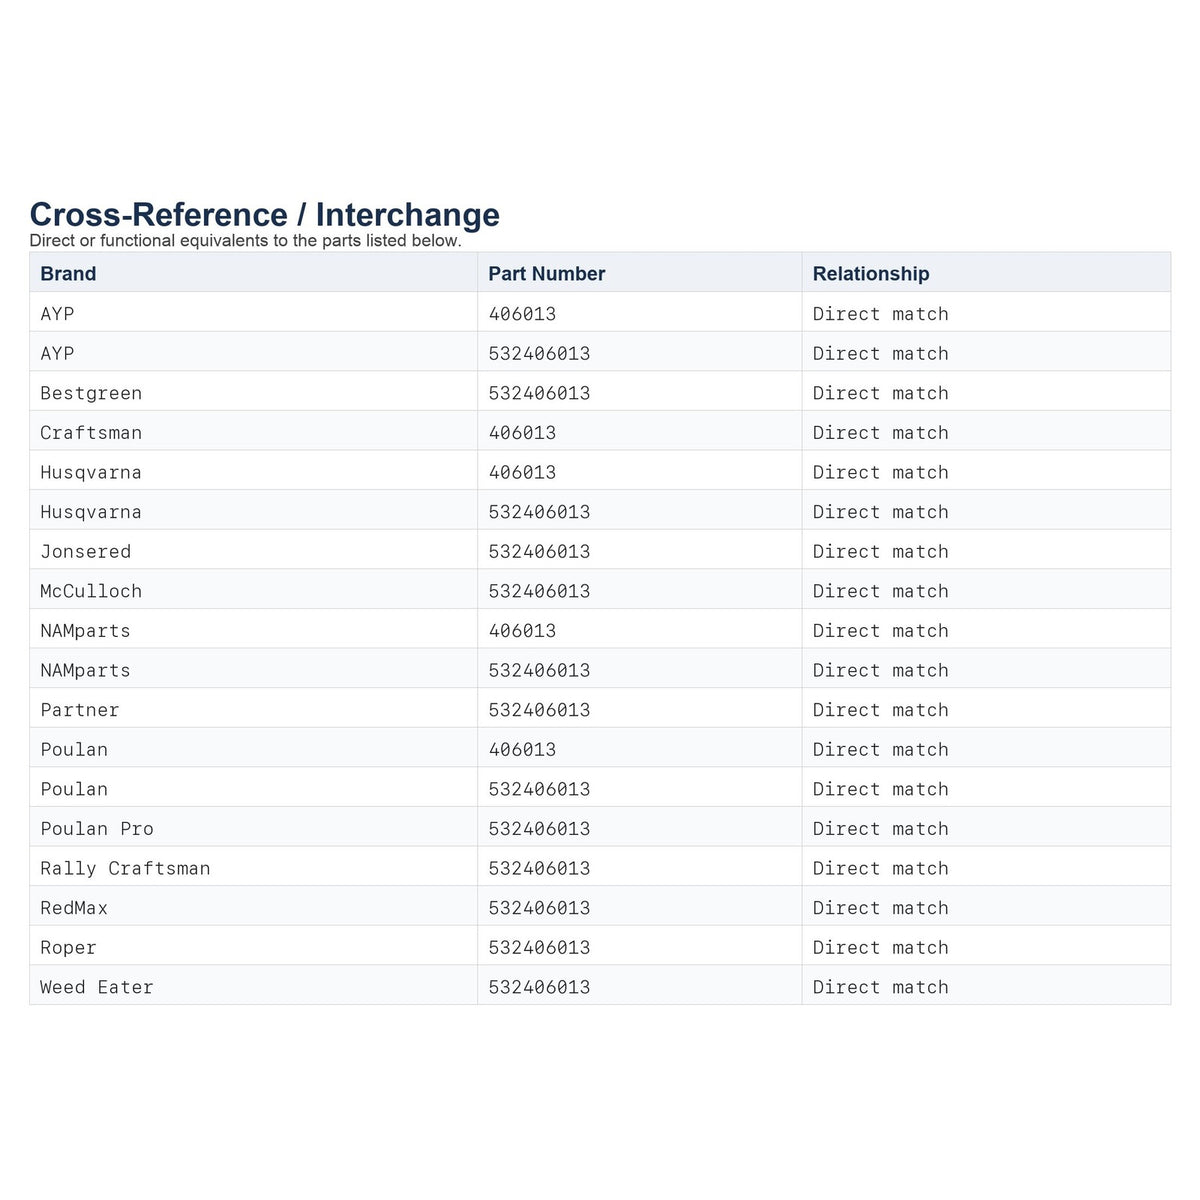Click Direct match in the Weed Eater row
The image size is (1200, 1200).
880,987
